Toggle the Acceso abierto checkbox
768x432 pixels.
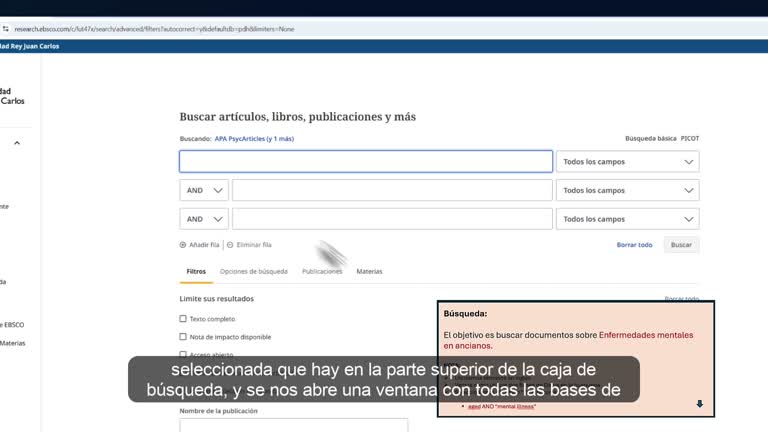coord(183,354)
